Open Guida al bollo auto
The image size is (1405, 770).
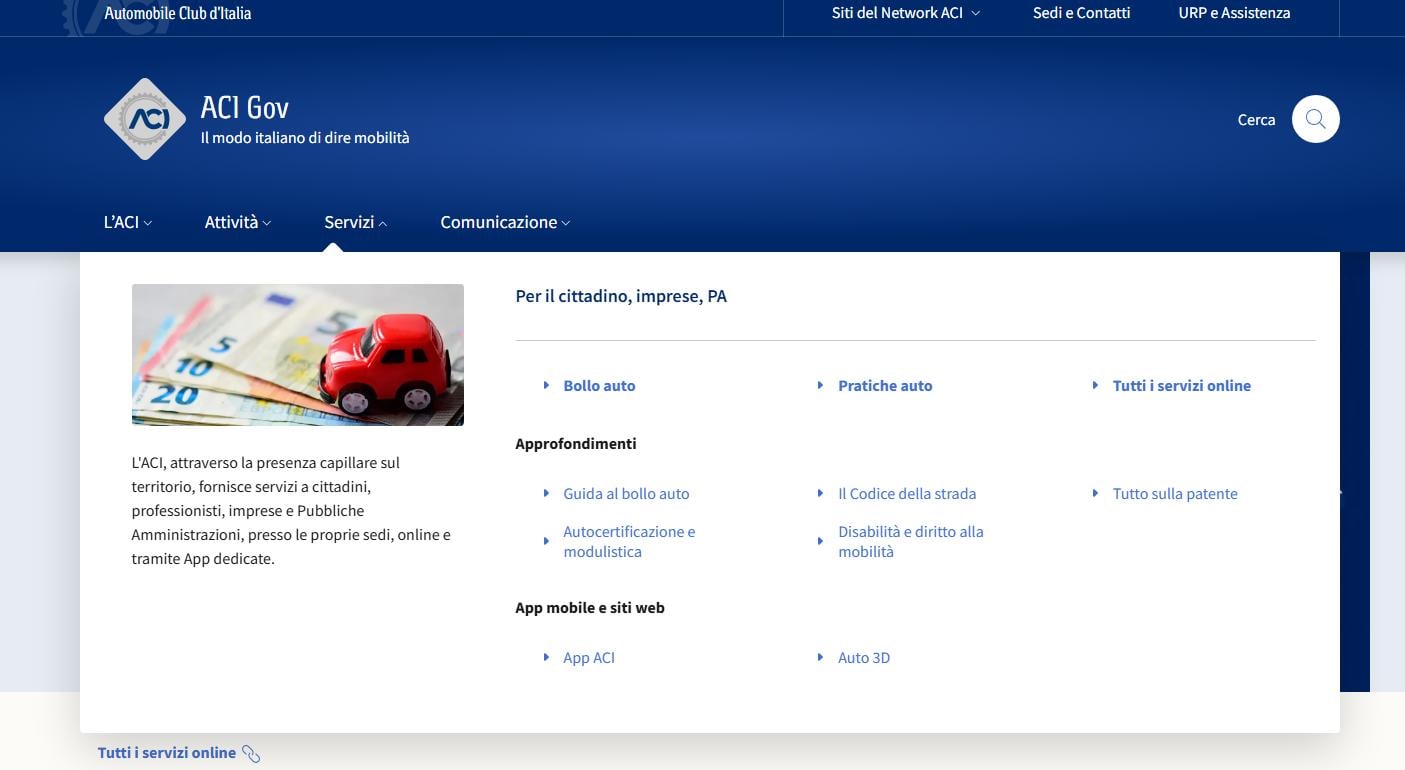point(626,494)
